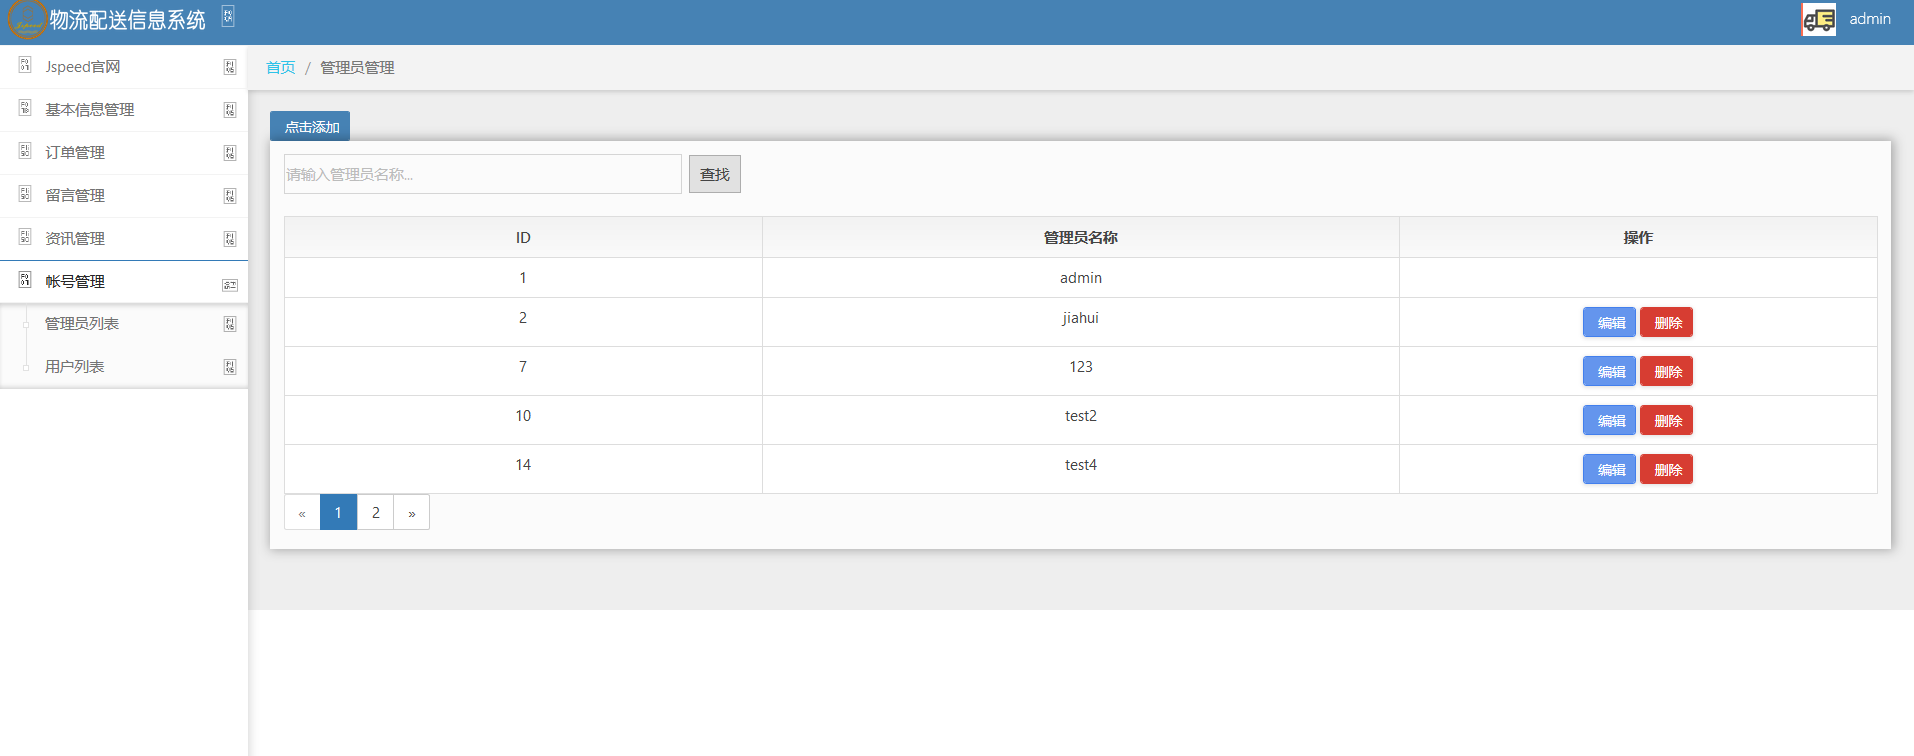Click icon left of 基本信息管理

click(25, 108)
